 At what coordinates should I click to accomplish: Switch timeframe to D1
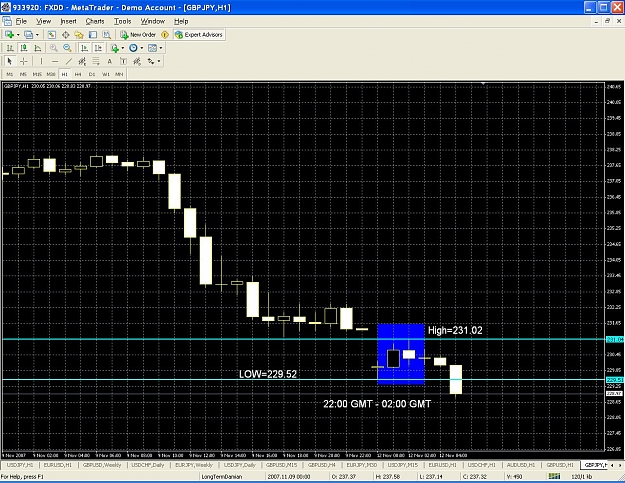coord(92,74)
